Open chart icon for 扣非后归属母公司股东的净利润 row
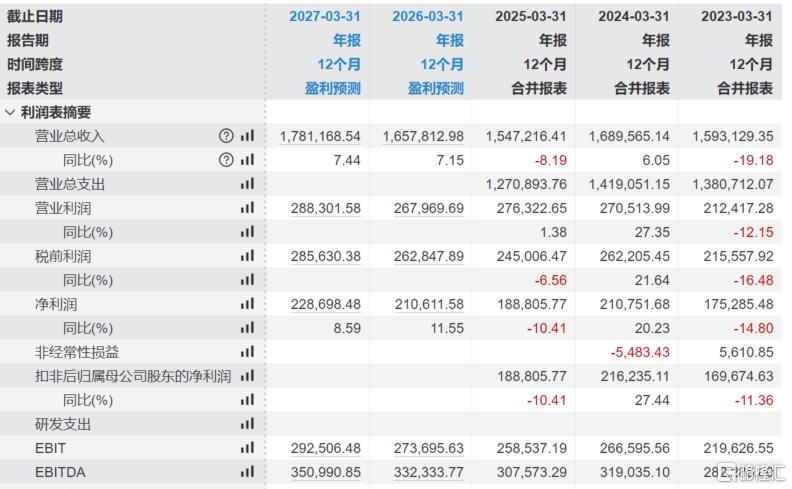Viewport: 792px width, 489px height. coord(247,376)
